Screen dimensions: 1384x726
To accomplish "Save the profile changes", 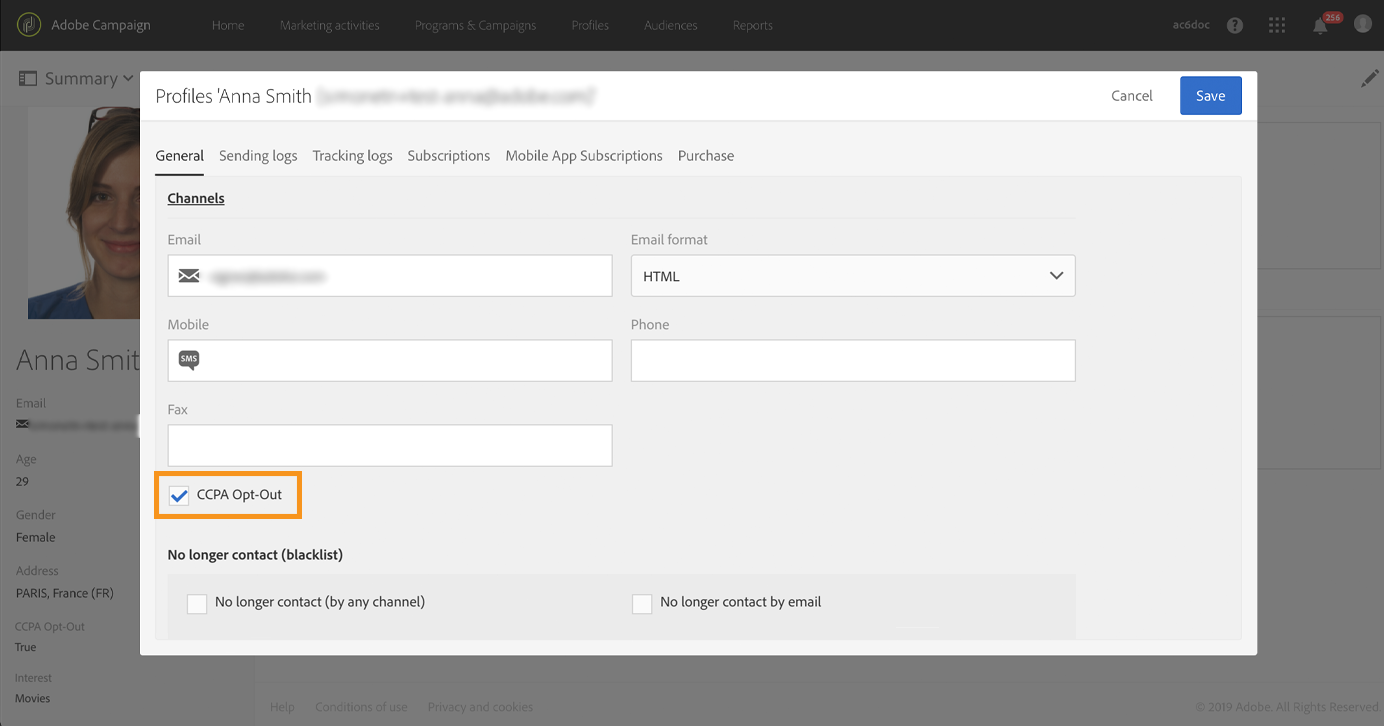I will click(1210, 96).
